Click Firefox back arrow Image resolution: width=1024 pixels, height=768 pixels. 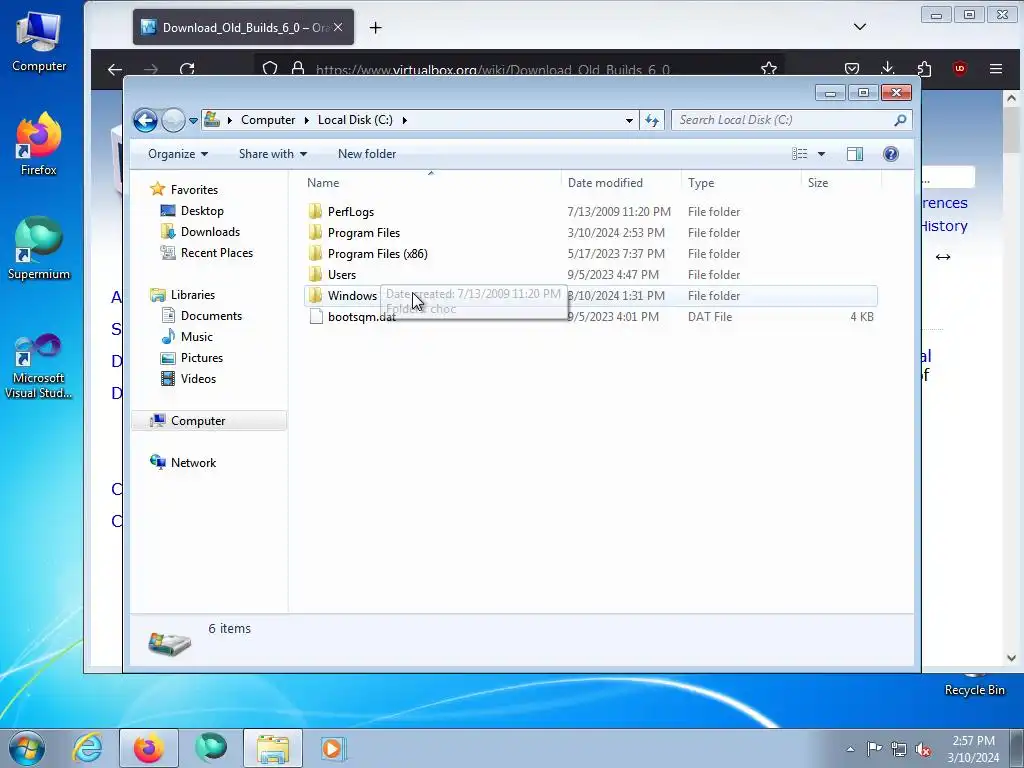coord(115,69)
